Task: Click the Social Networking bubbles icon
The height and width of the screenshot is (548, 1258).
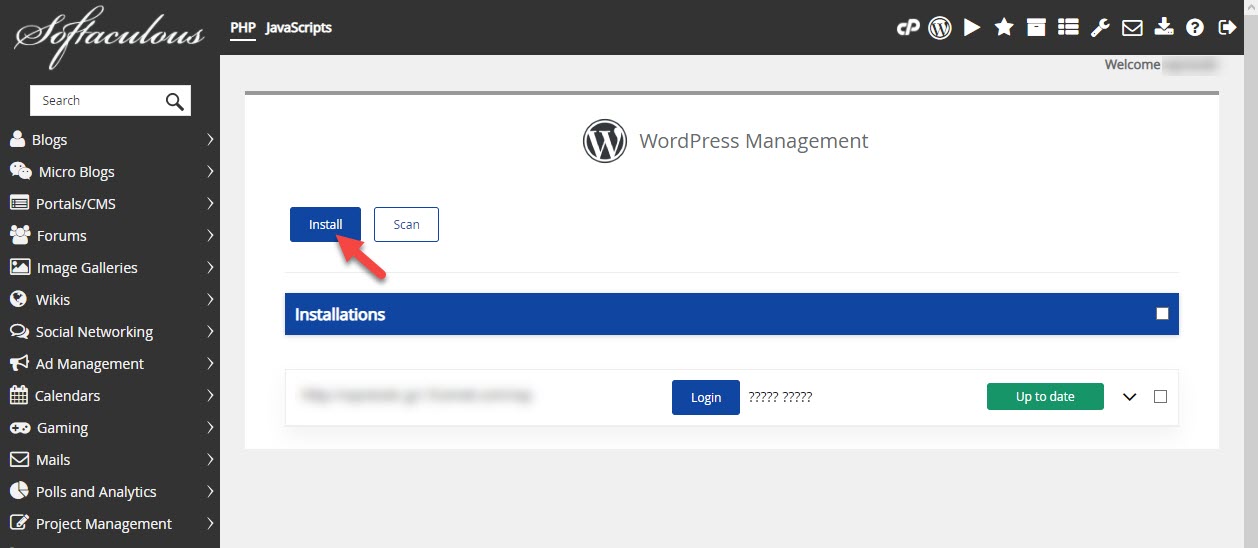Action: (19, 331)
